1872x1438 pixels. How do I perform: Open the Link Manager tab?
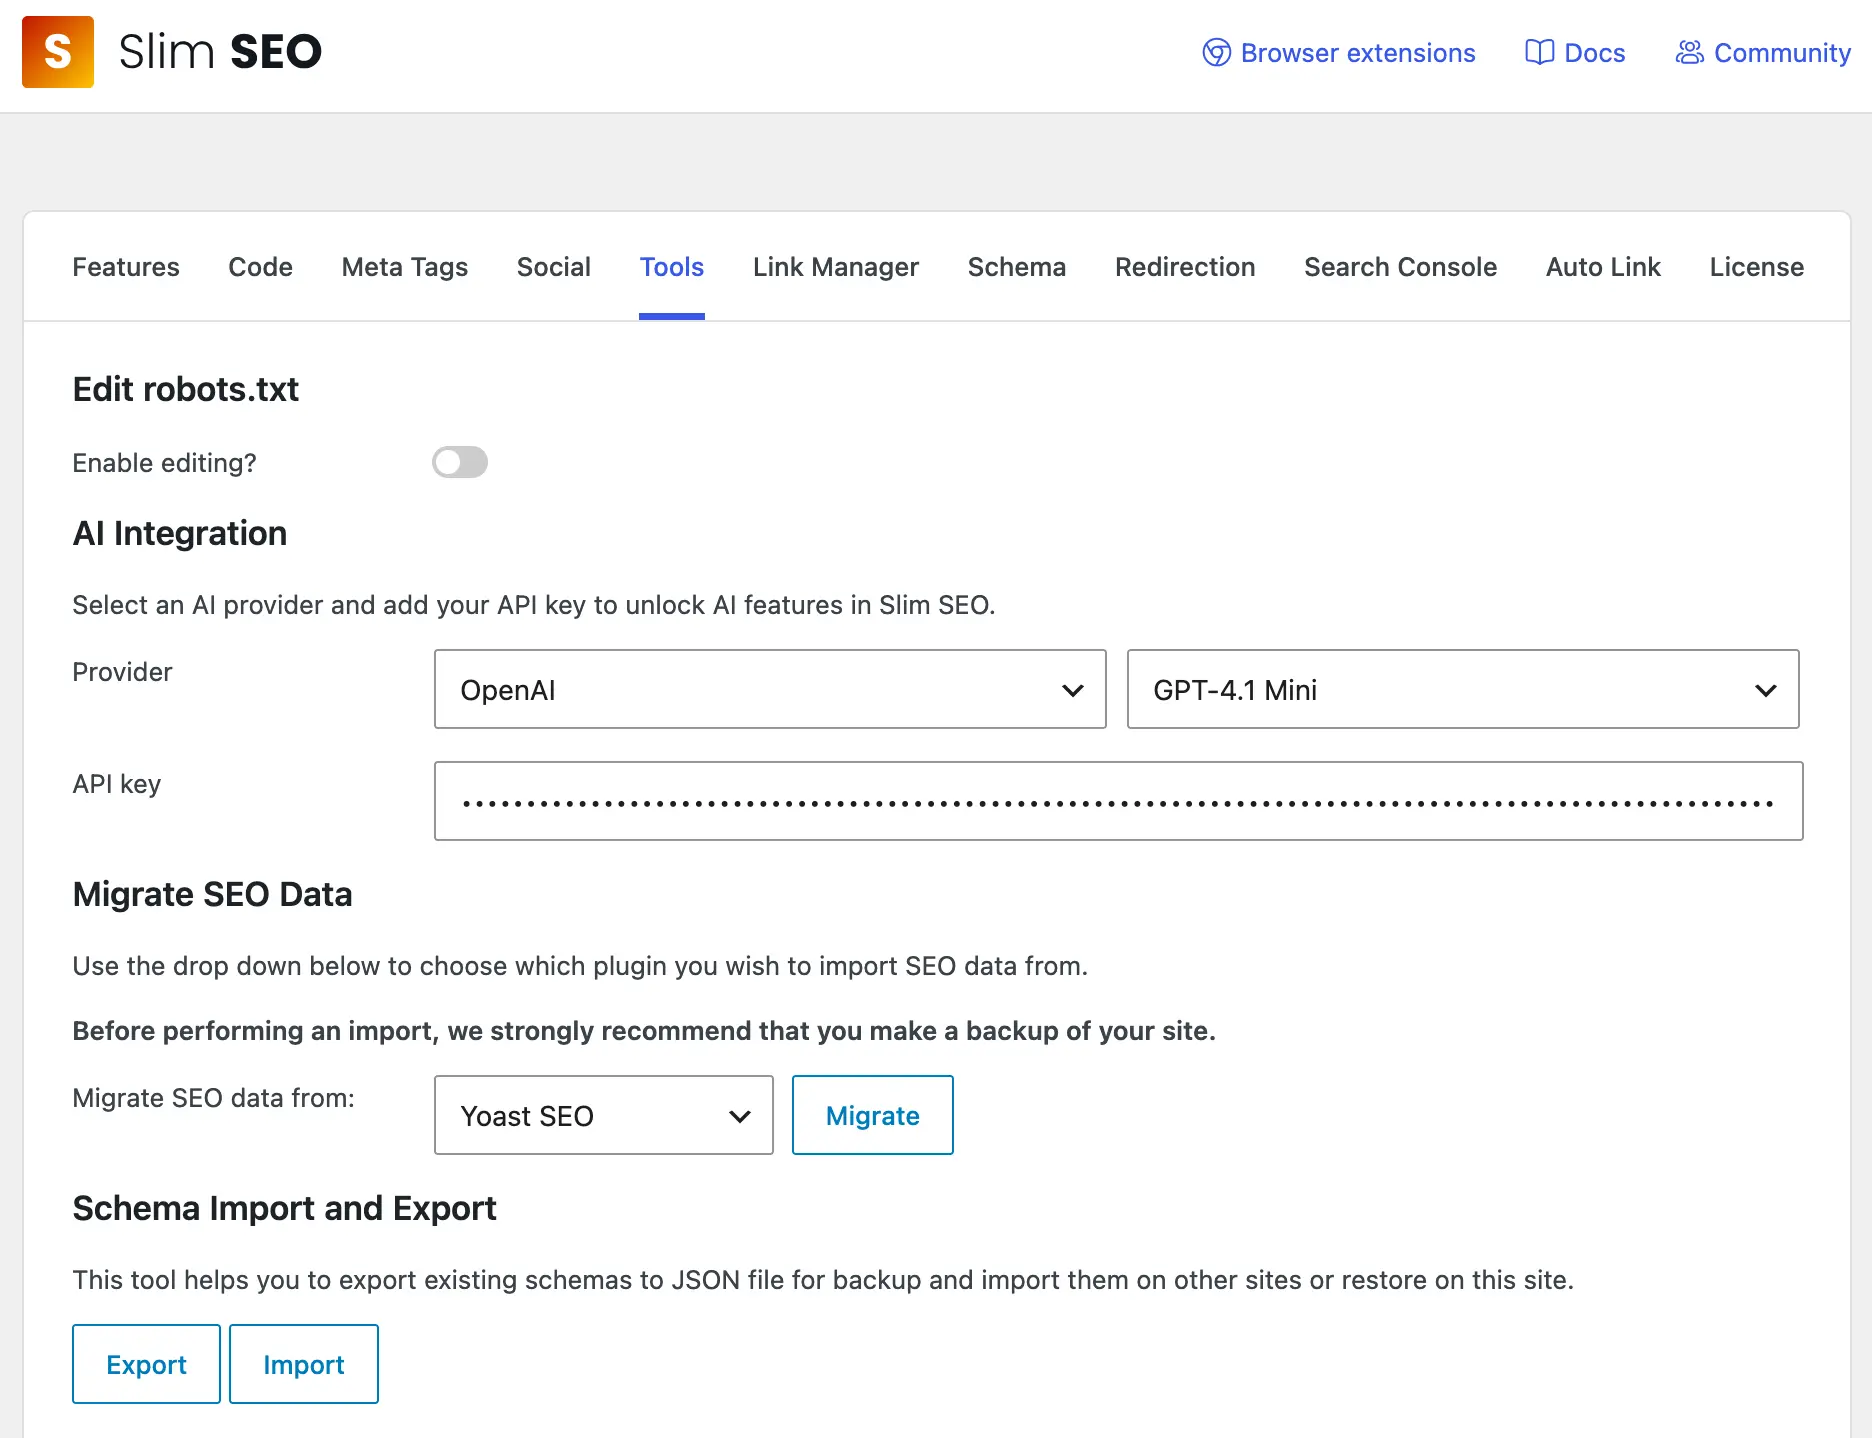click(835, 267)
